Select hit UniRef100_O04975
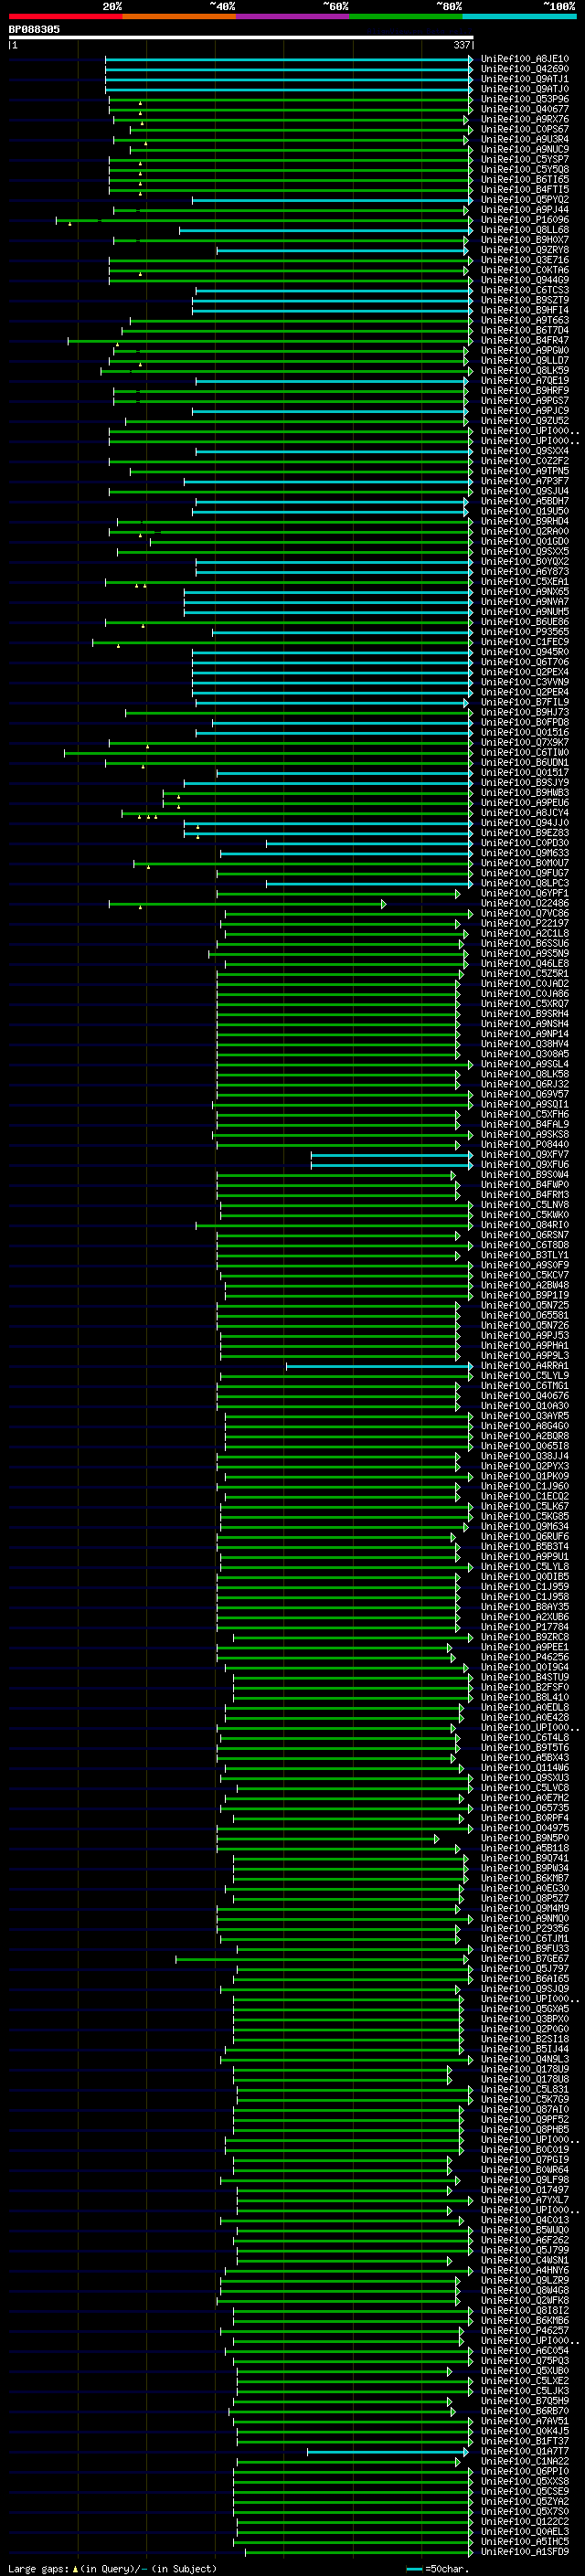 point(525,1827)
